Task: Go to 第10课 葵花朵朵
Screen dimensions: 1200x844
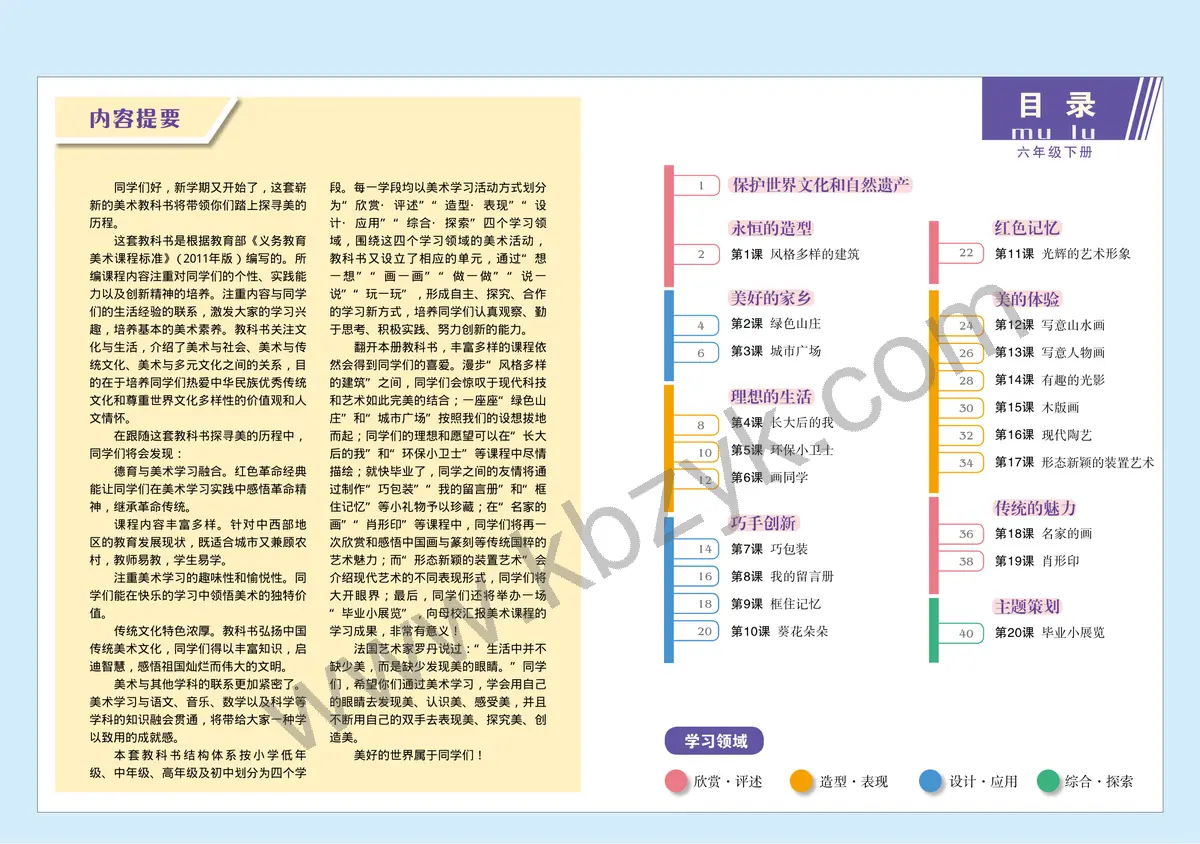Action: click(x=779, y=631)
